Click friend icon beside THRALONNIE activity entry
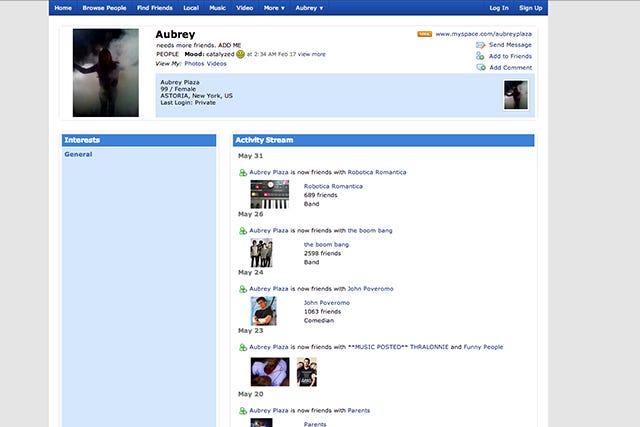Viewport: 640px width, 427px height. coord(242,347)
